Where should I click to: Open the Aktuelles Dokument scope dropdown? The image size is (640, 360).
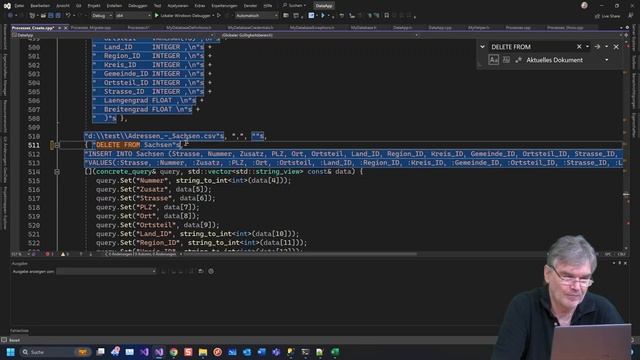567,60
